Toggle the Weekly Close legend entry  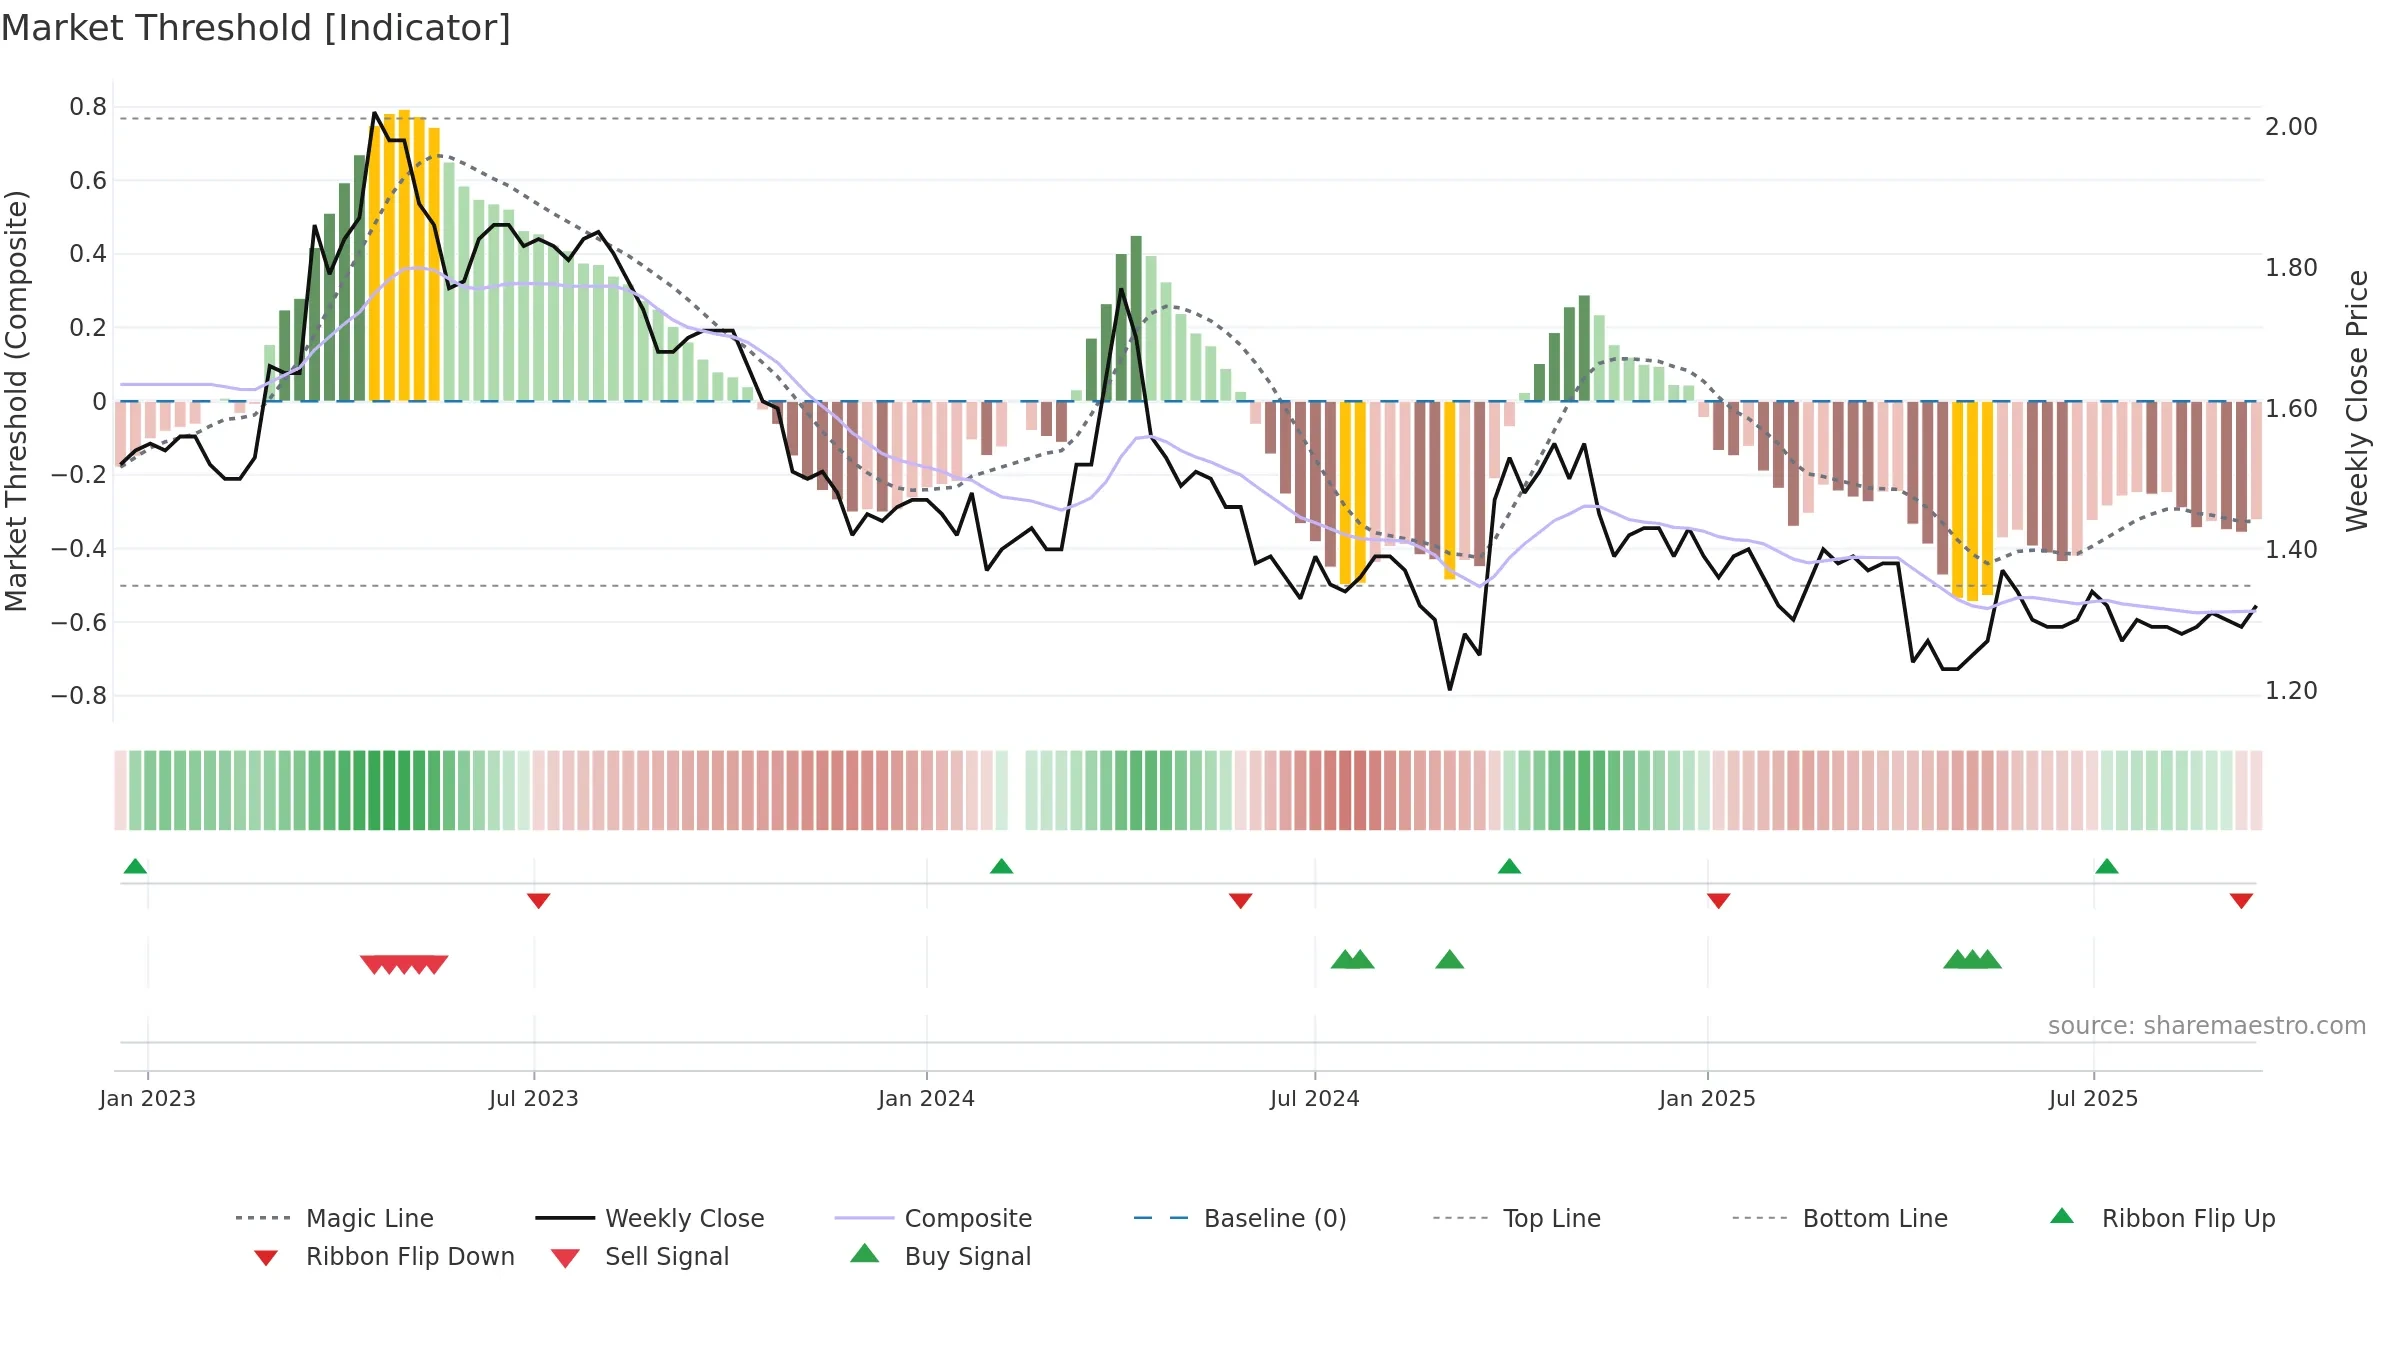click(650, 1218)
